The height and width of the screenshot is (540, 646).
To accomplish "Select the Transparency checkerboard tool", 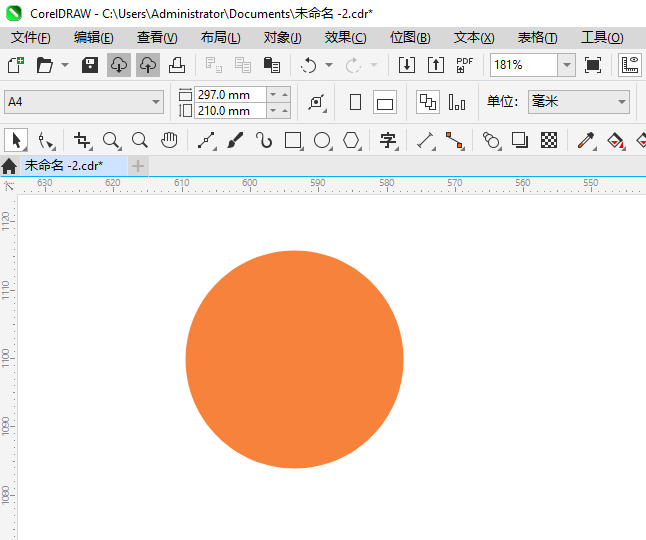I will click(549, 140).
